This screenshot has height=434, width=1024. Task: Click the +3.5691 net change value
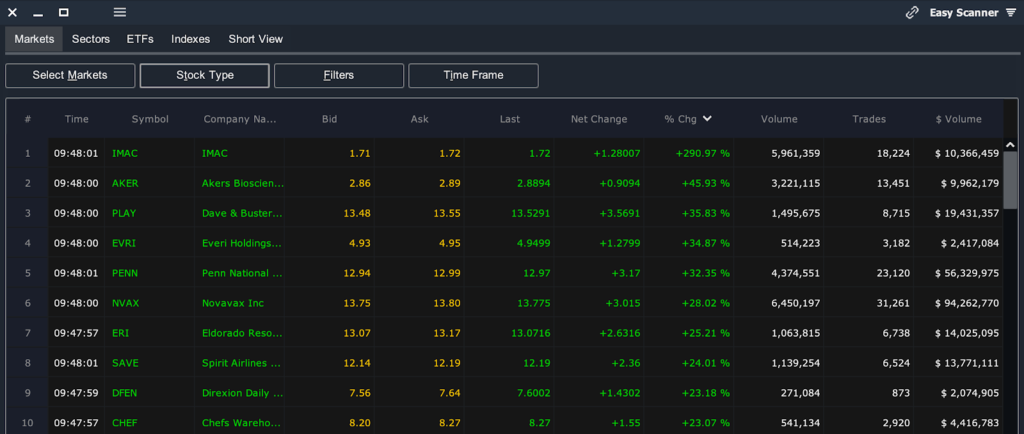[x=620, y=213]
